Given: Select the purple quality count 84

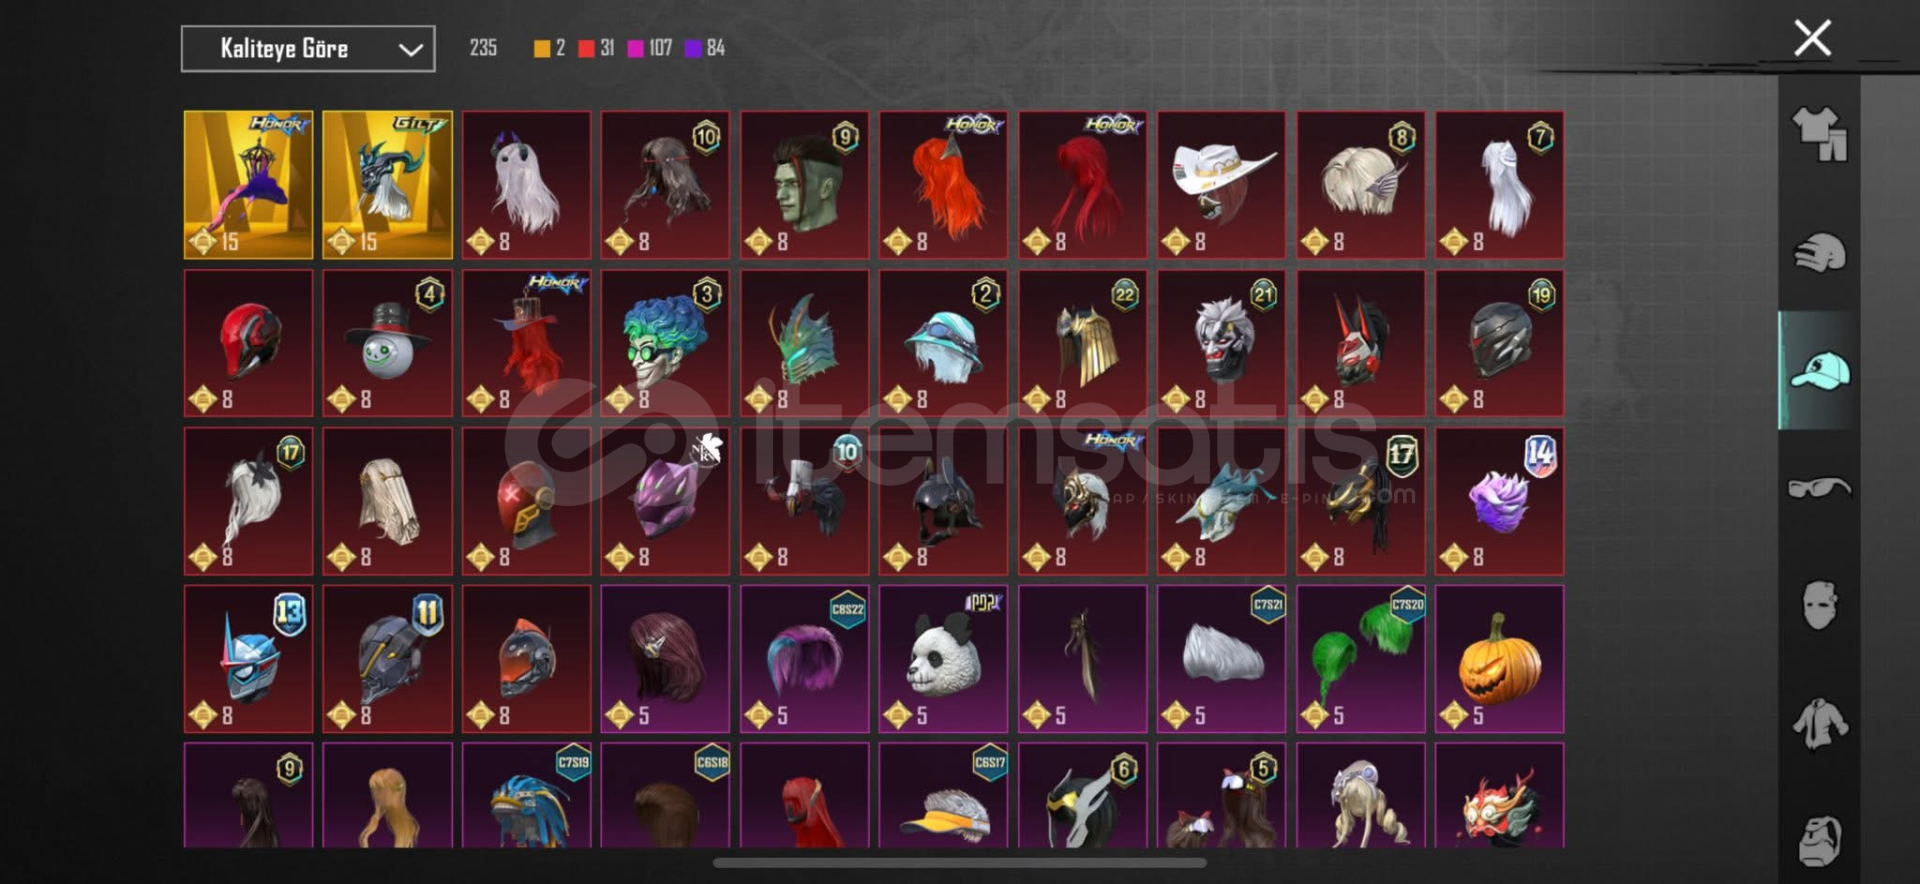Looking at the screenshot, I should [x=705, y=48].
